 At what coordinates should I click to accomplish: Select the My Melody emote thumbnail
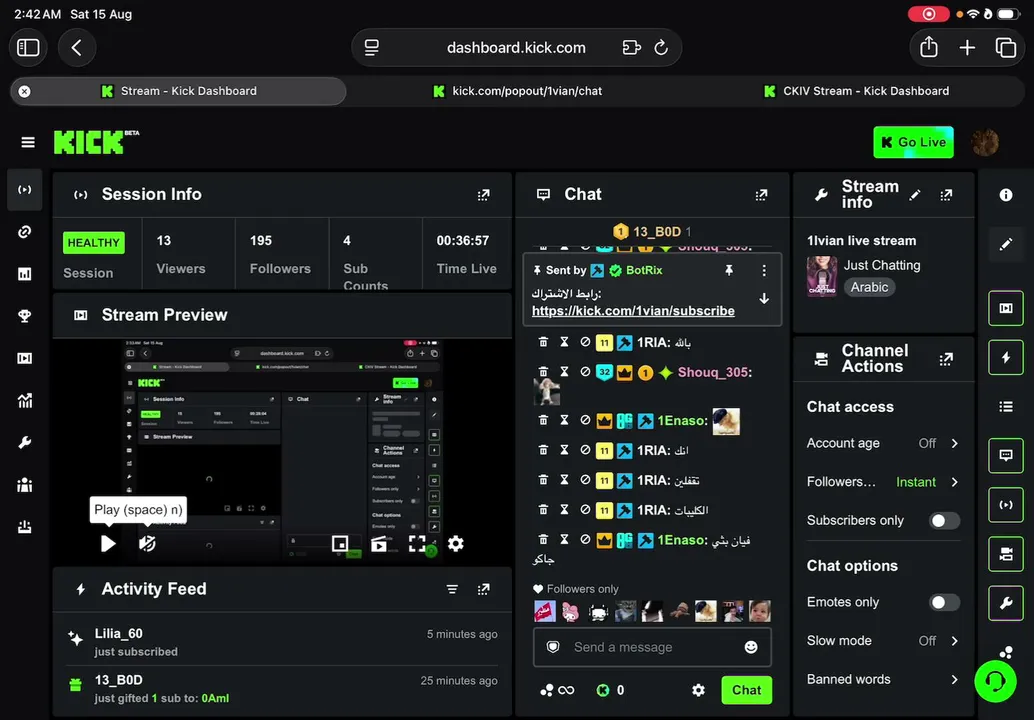pos(570,611)
